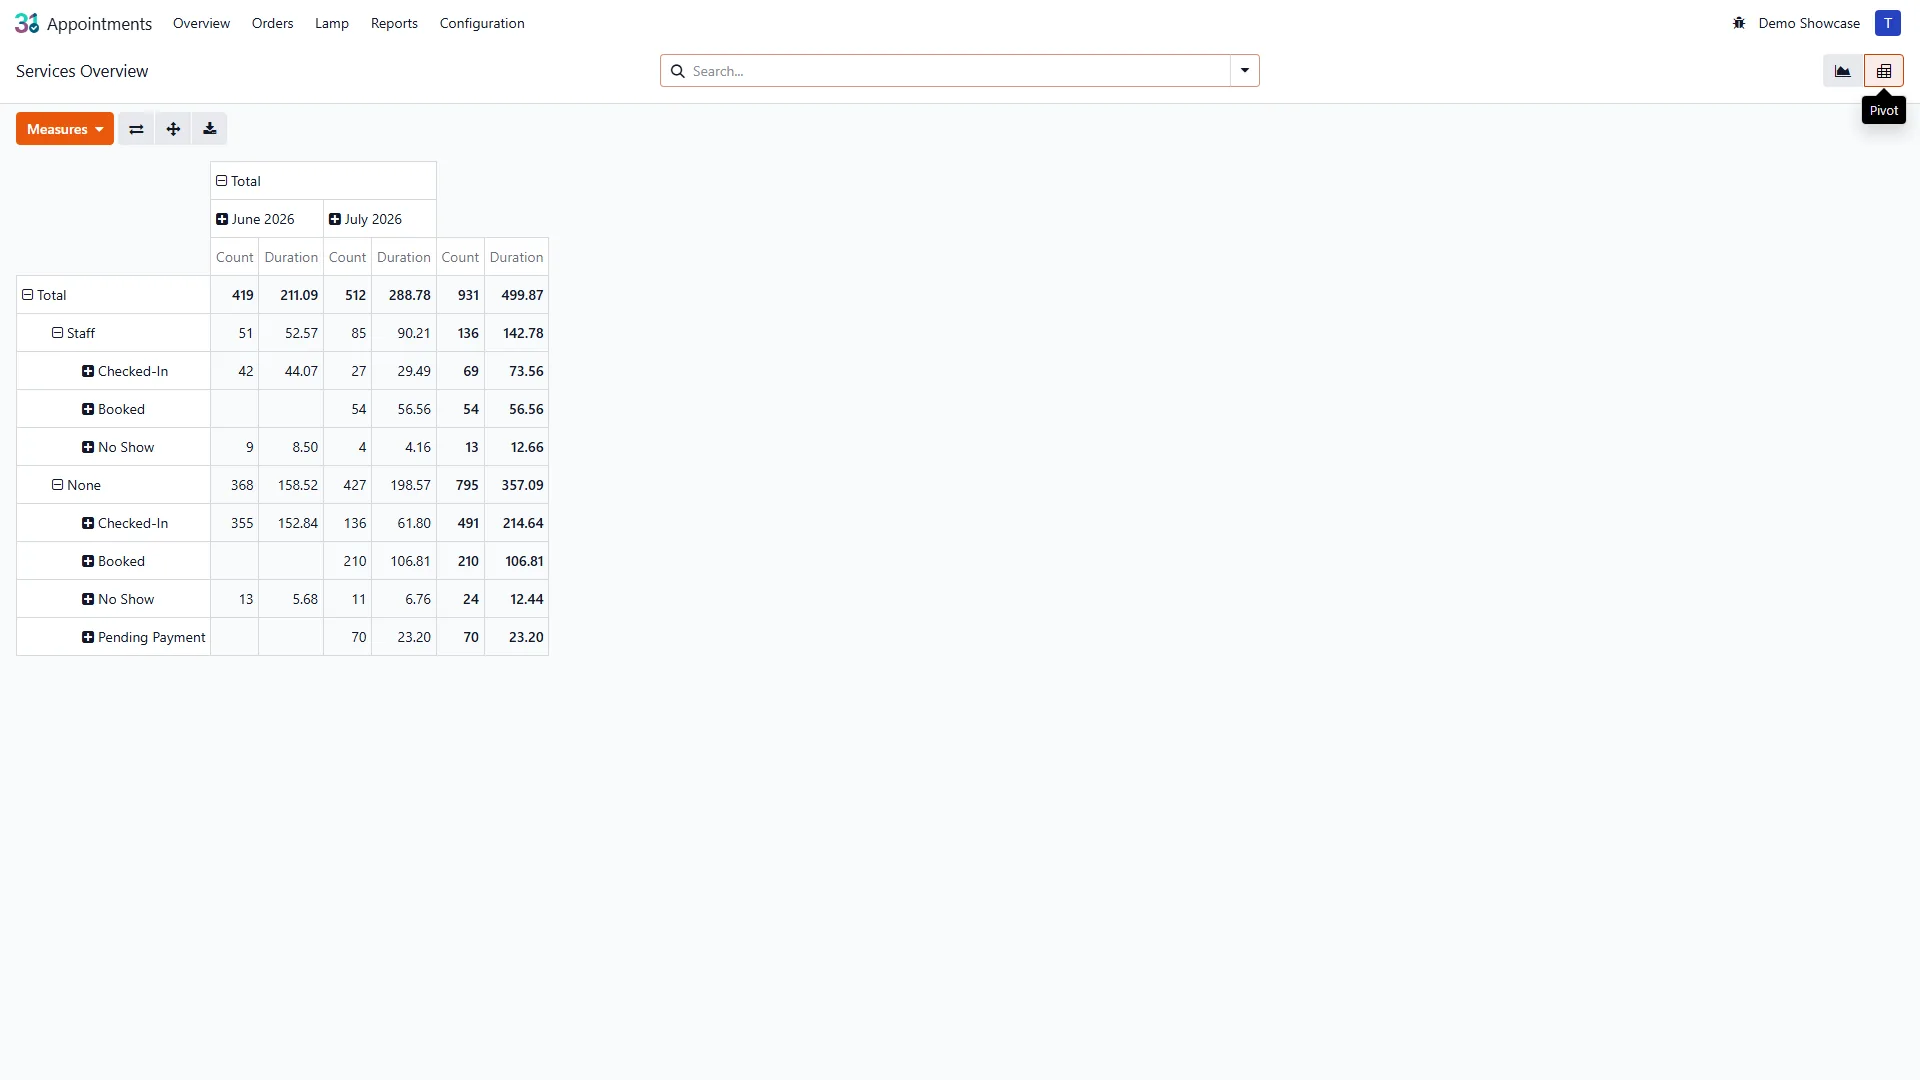Click Pending Payment total duration 23.20
This screenshot has width=1920, height=1080.
coord(517,637)
